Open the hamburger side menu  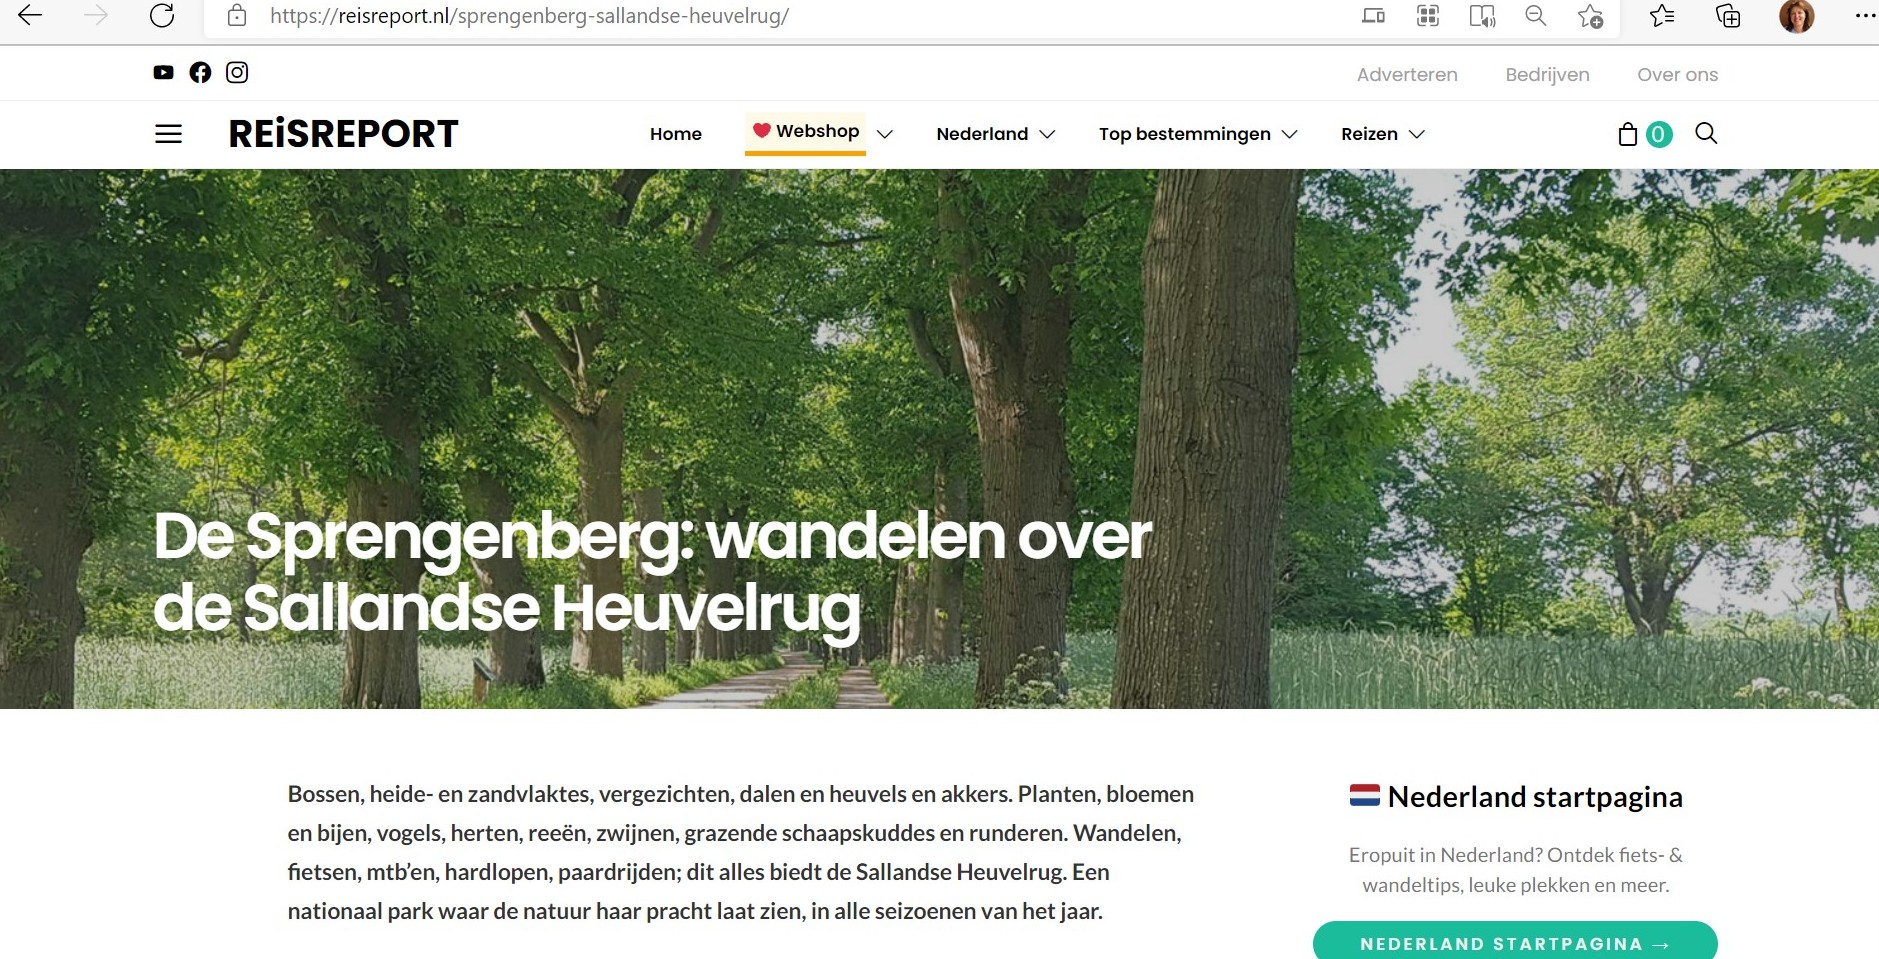[168, 134]
